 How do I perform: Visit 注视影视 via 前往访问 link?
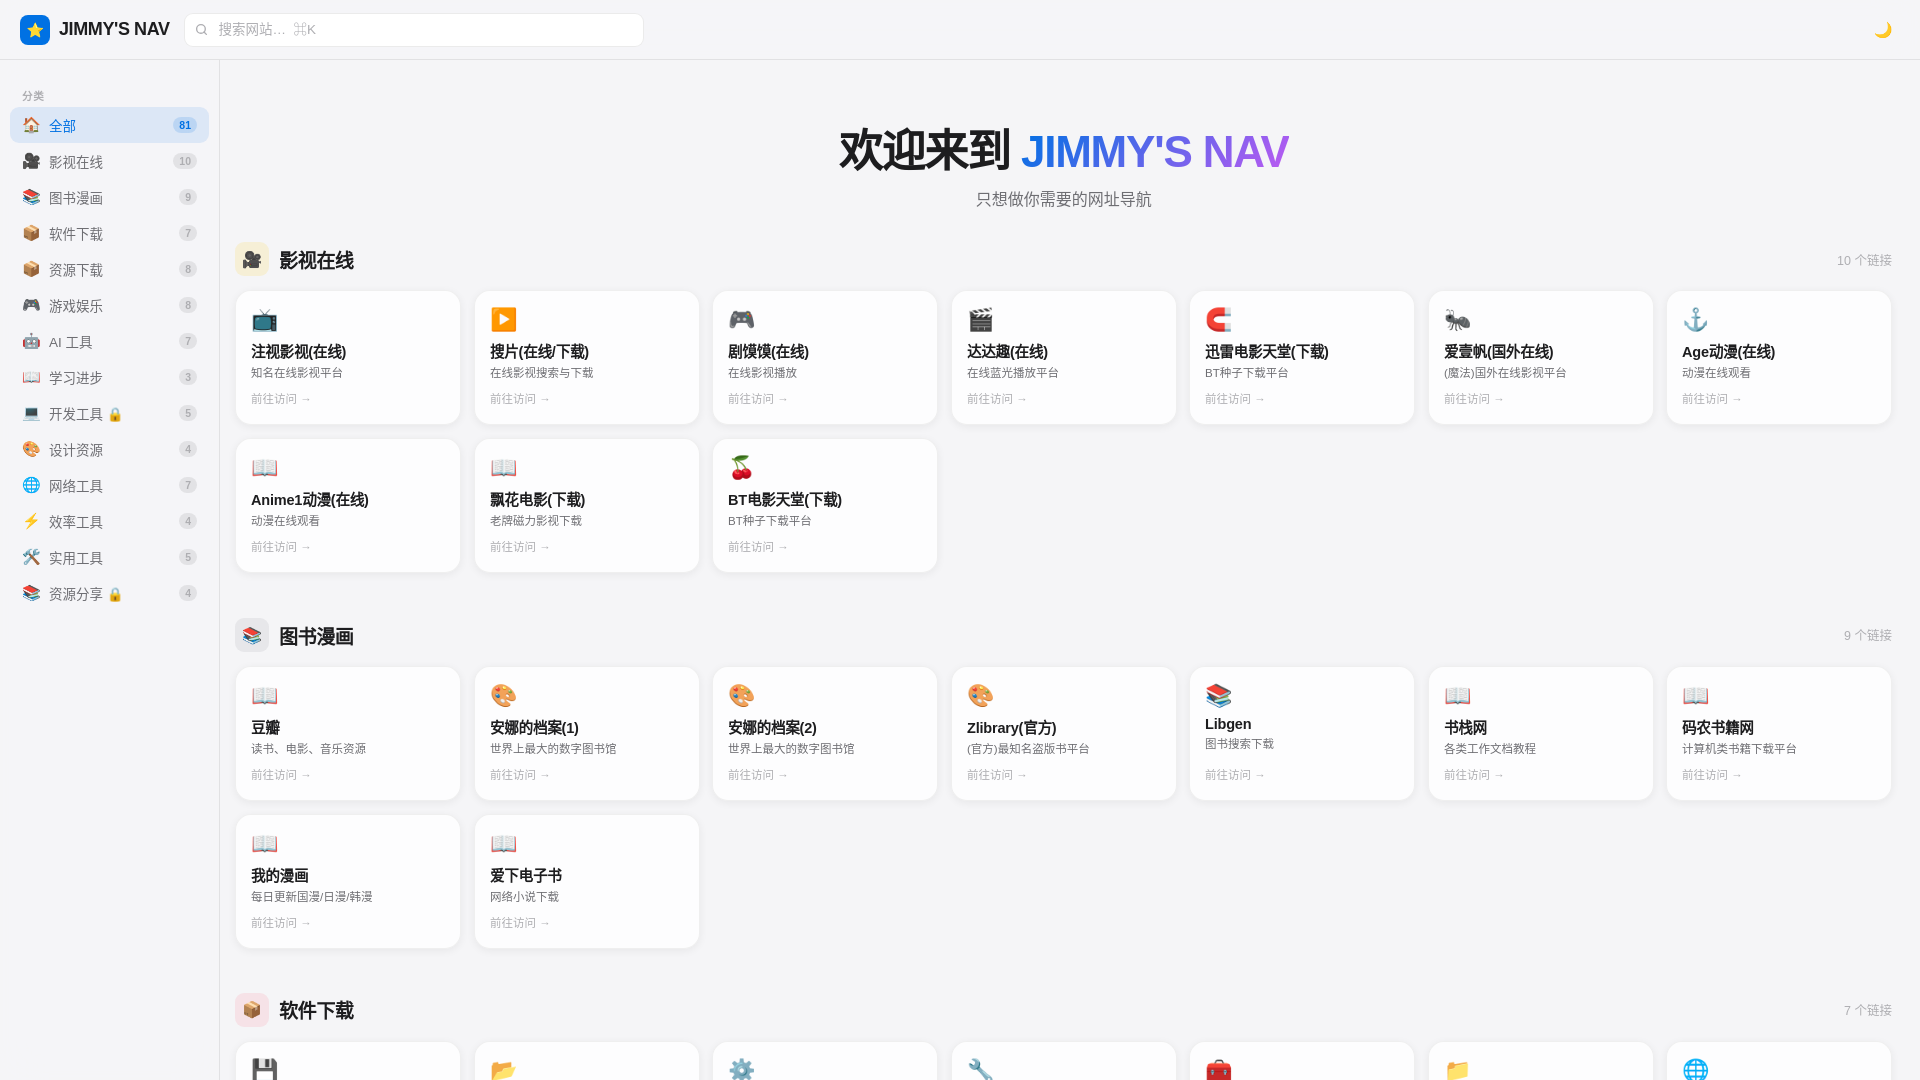[x=281, y=399]
